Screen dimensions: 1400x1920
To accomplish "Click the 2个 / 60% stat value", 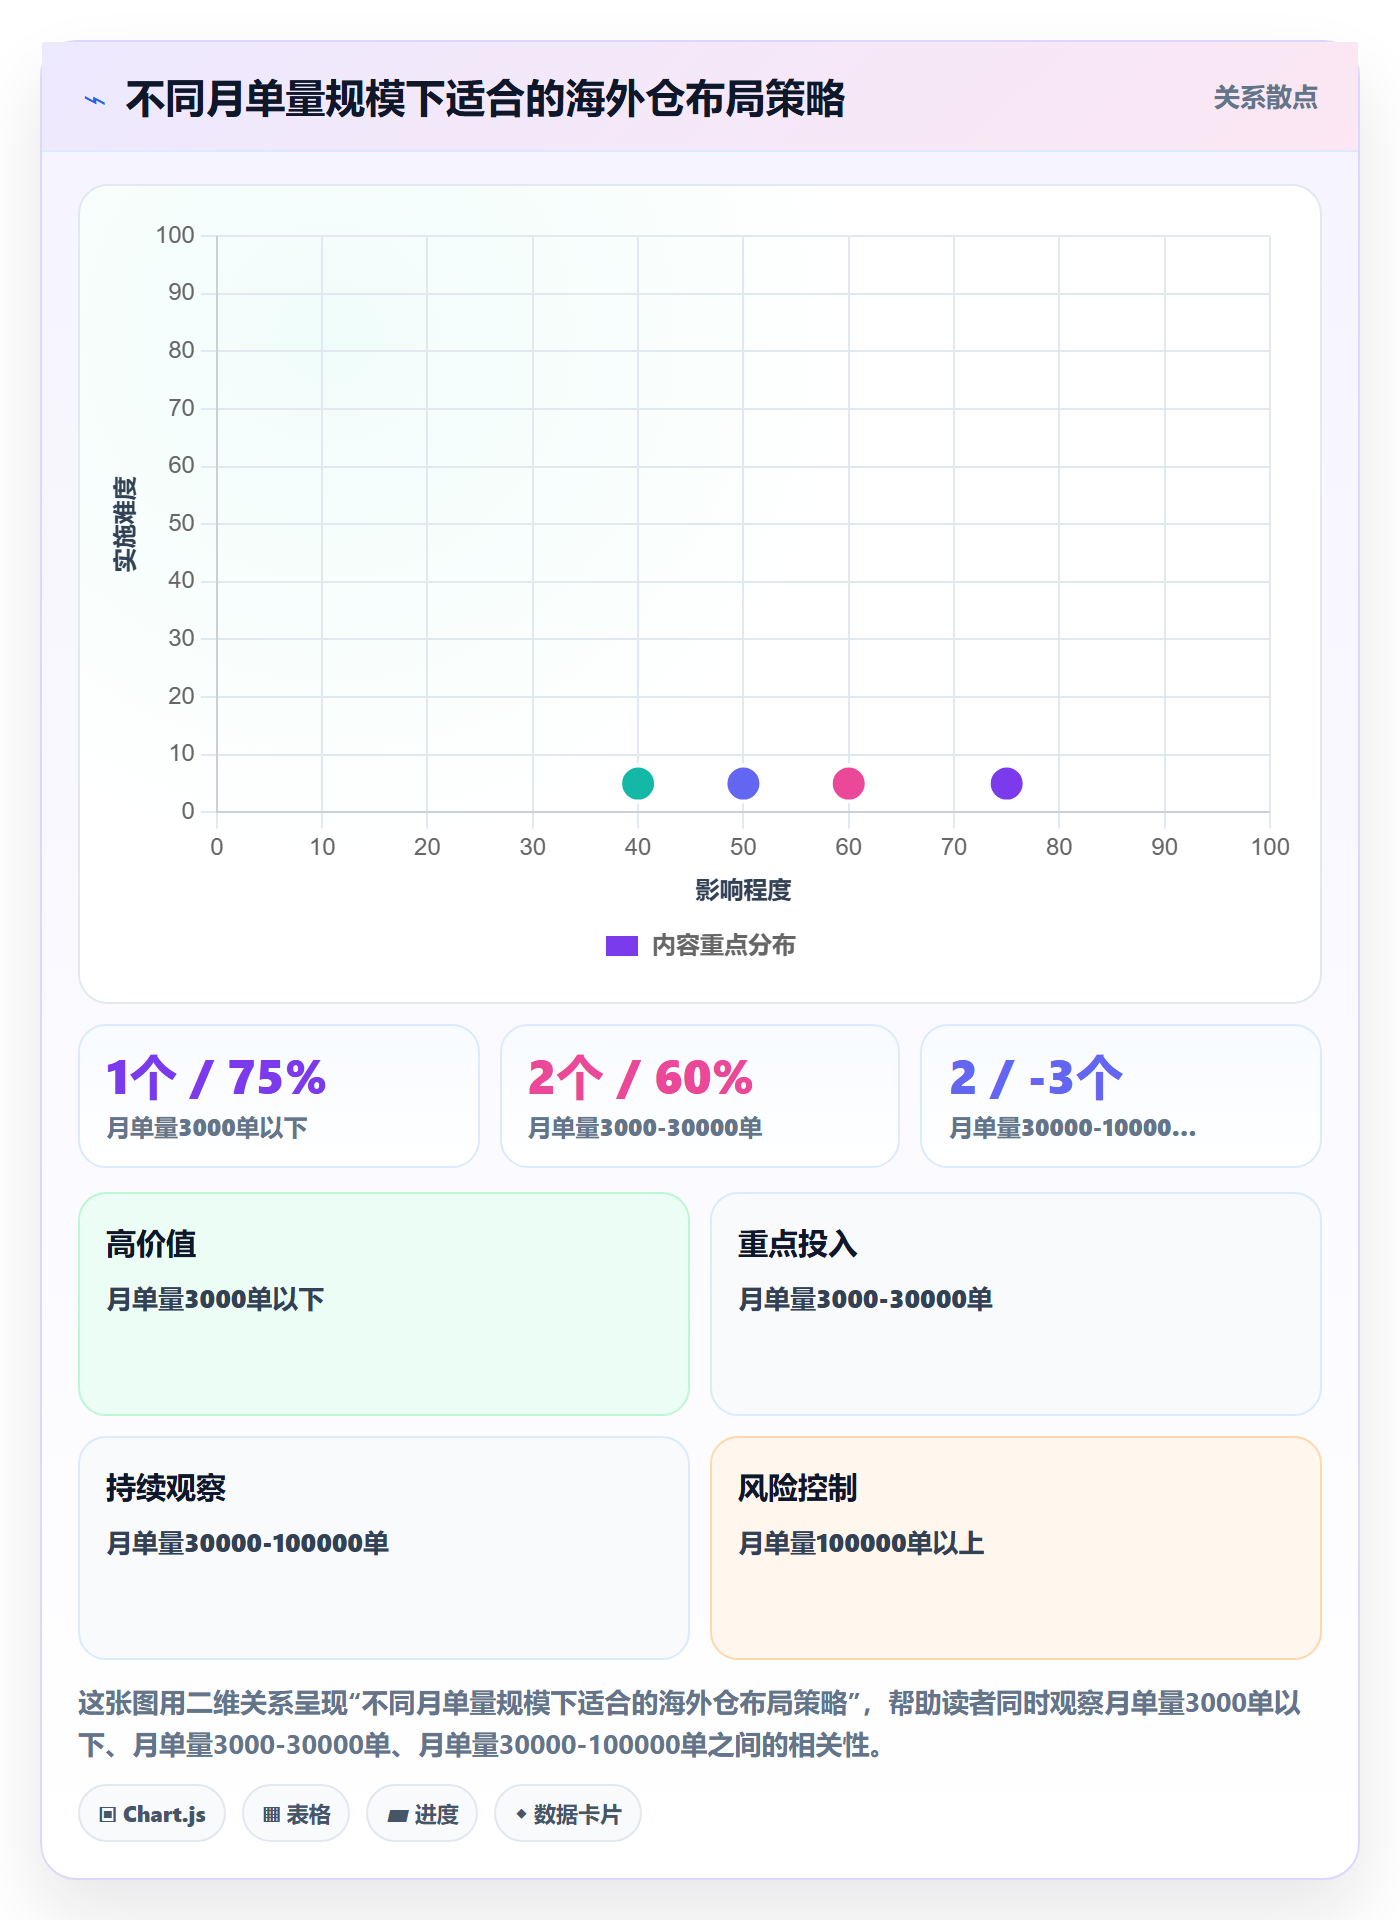I will pos(640,1078).
